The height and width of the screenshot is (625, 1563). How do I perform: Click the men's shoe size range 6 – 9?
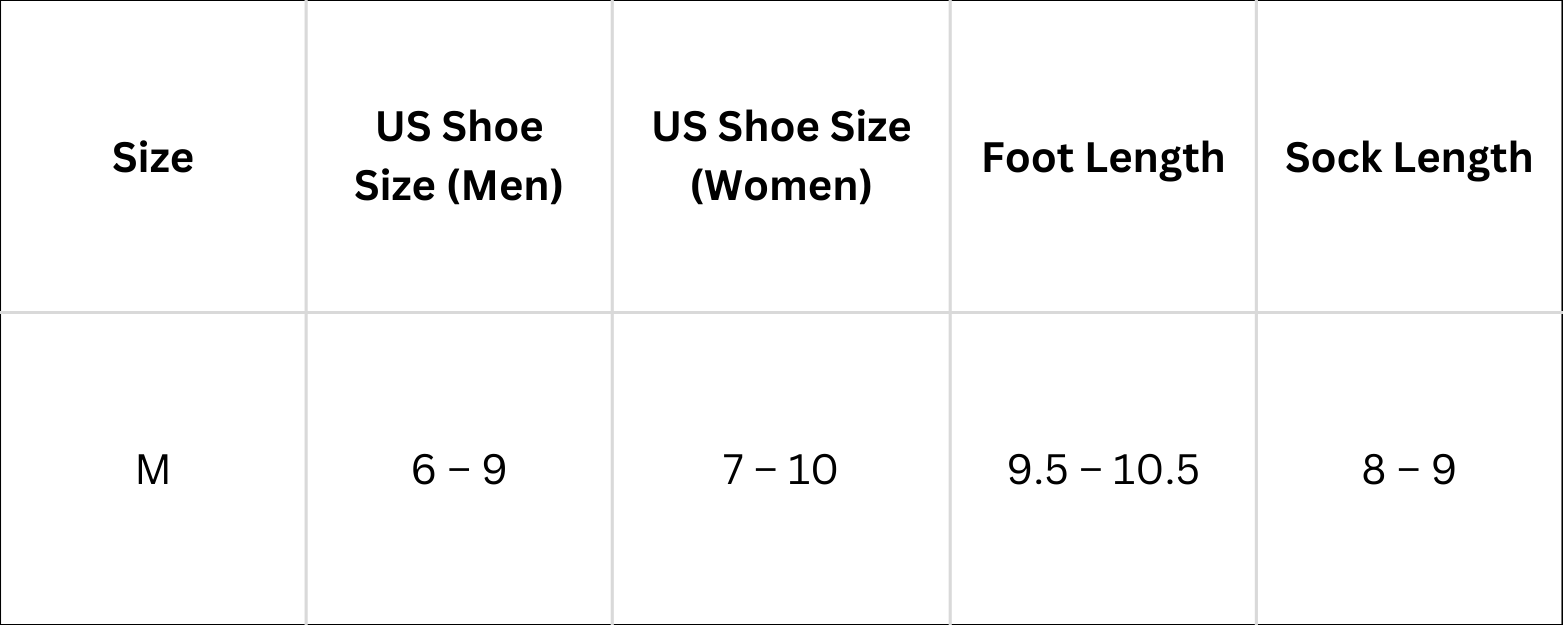[459, 469]
